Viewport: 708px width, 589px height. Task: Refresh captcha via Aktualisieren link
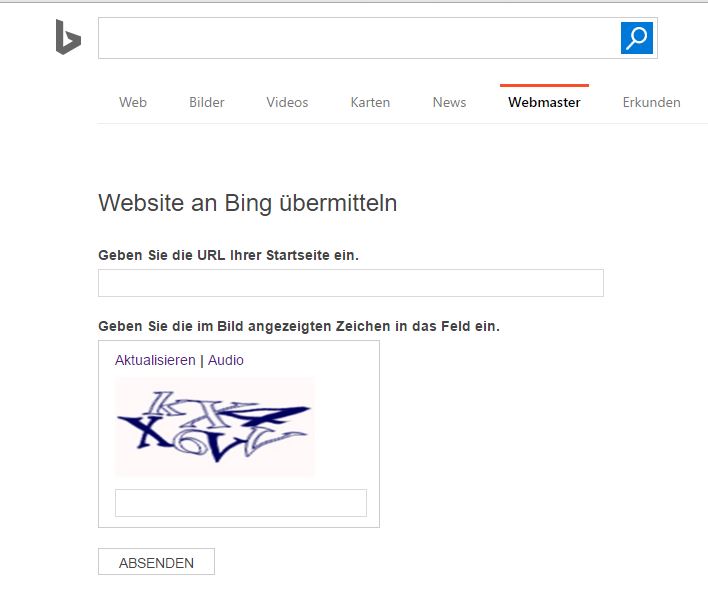click(x=155, y=360)
